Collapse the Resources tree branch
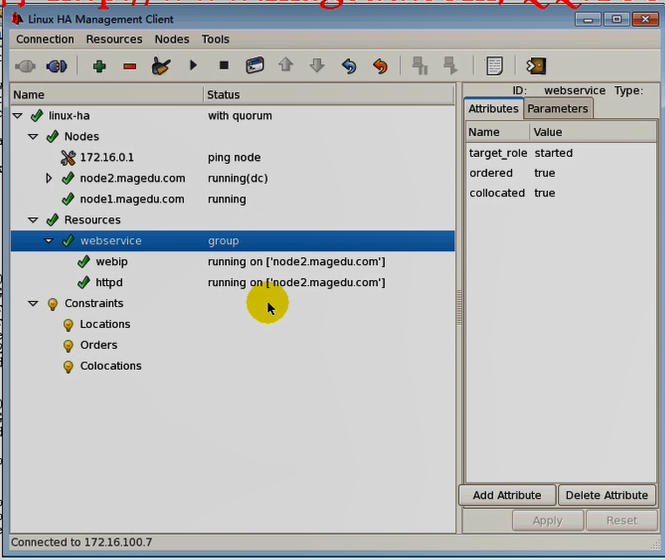 click(x=33, y=220)
